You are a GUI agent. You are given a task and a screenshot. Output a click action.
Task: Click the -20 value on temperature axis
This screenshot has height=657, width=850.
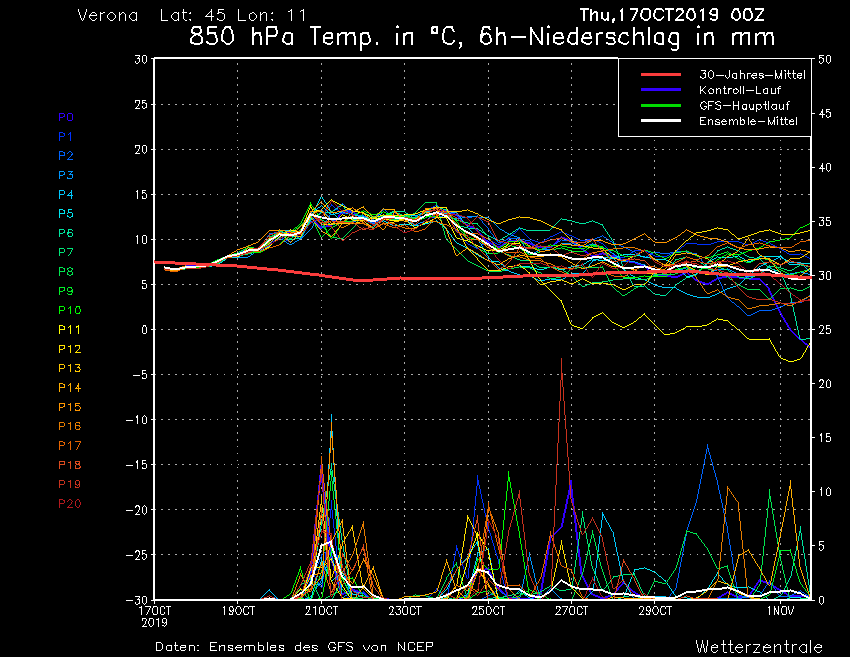tap(137, 510)
